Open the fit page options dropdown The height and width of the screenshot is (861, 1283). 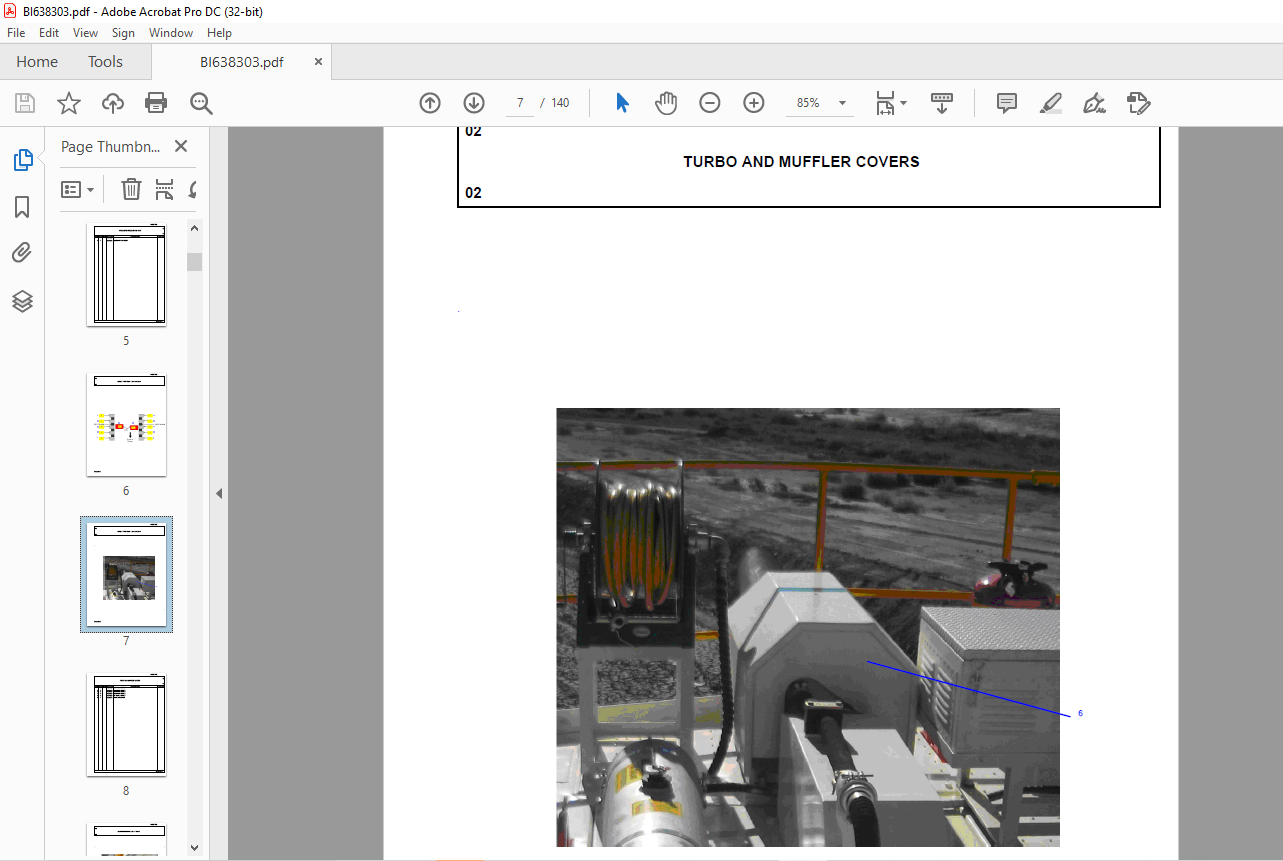[891, 103]
